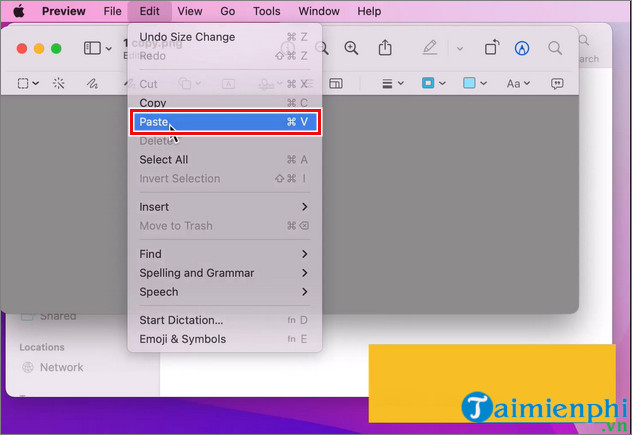This screenshot has width=632, height=435.
Task: Close the Preview window with red button
Action: click(x=22, y=49)
